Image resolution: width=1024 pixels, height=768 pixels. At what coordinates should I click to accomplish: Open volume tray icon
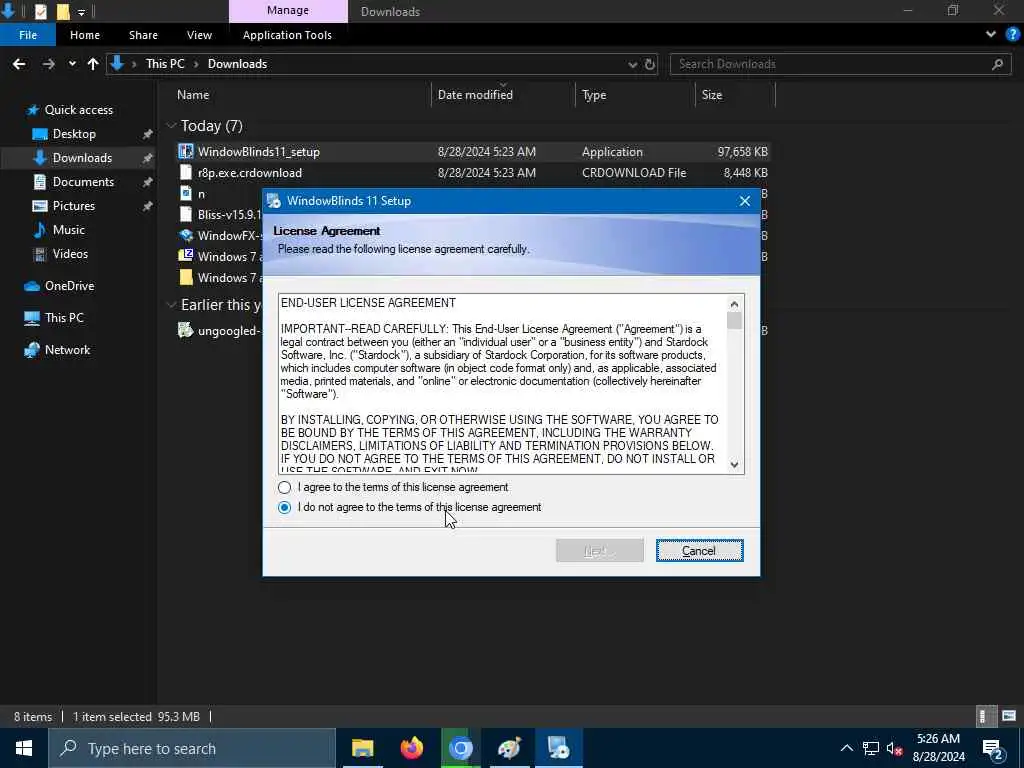[x=894, y=748]
